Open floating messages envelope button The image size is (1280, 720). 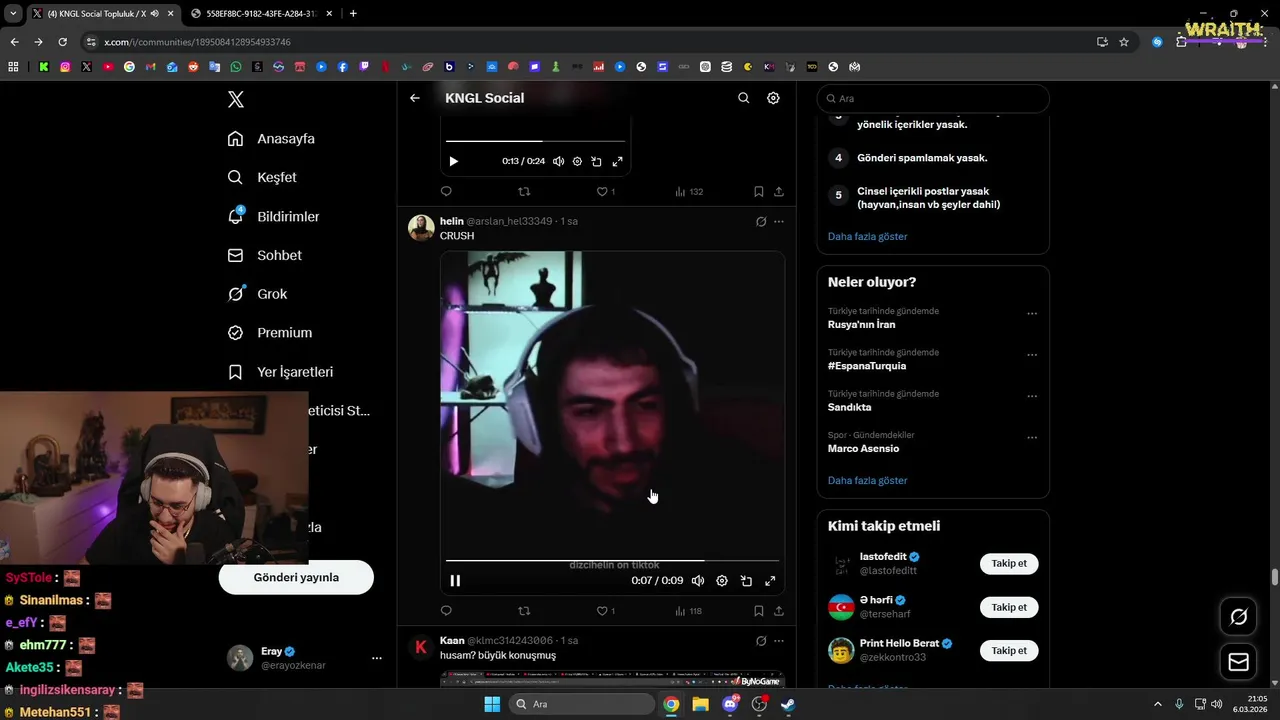(x=1238, y=662)
